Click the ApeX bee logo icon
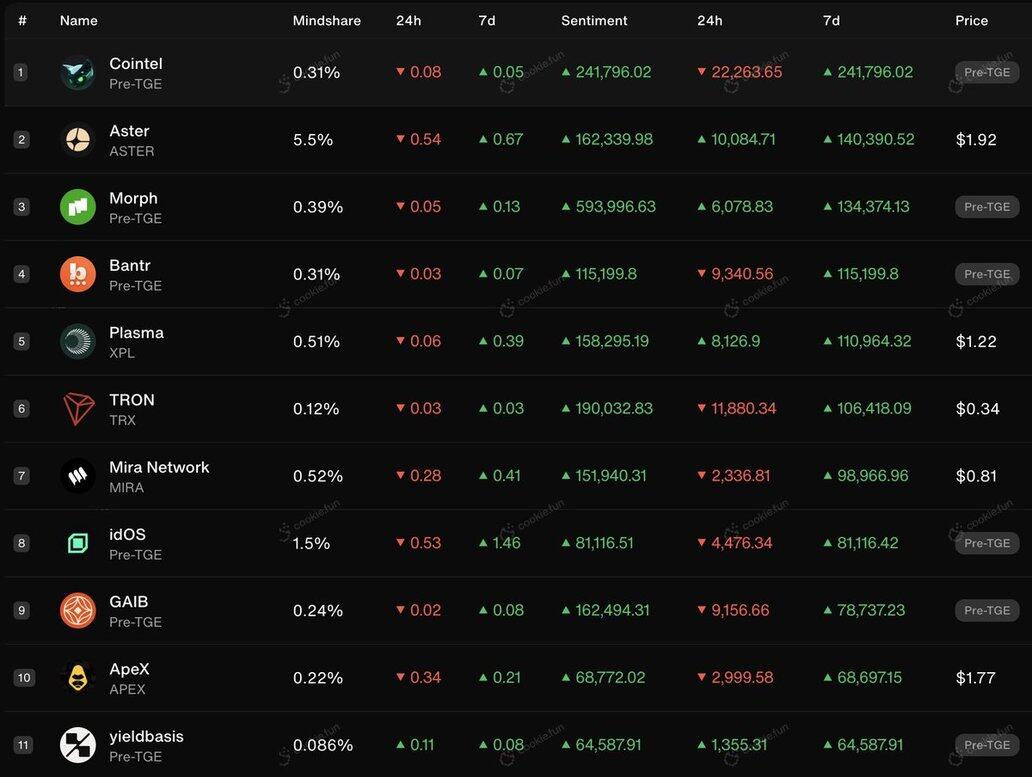 78,678
